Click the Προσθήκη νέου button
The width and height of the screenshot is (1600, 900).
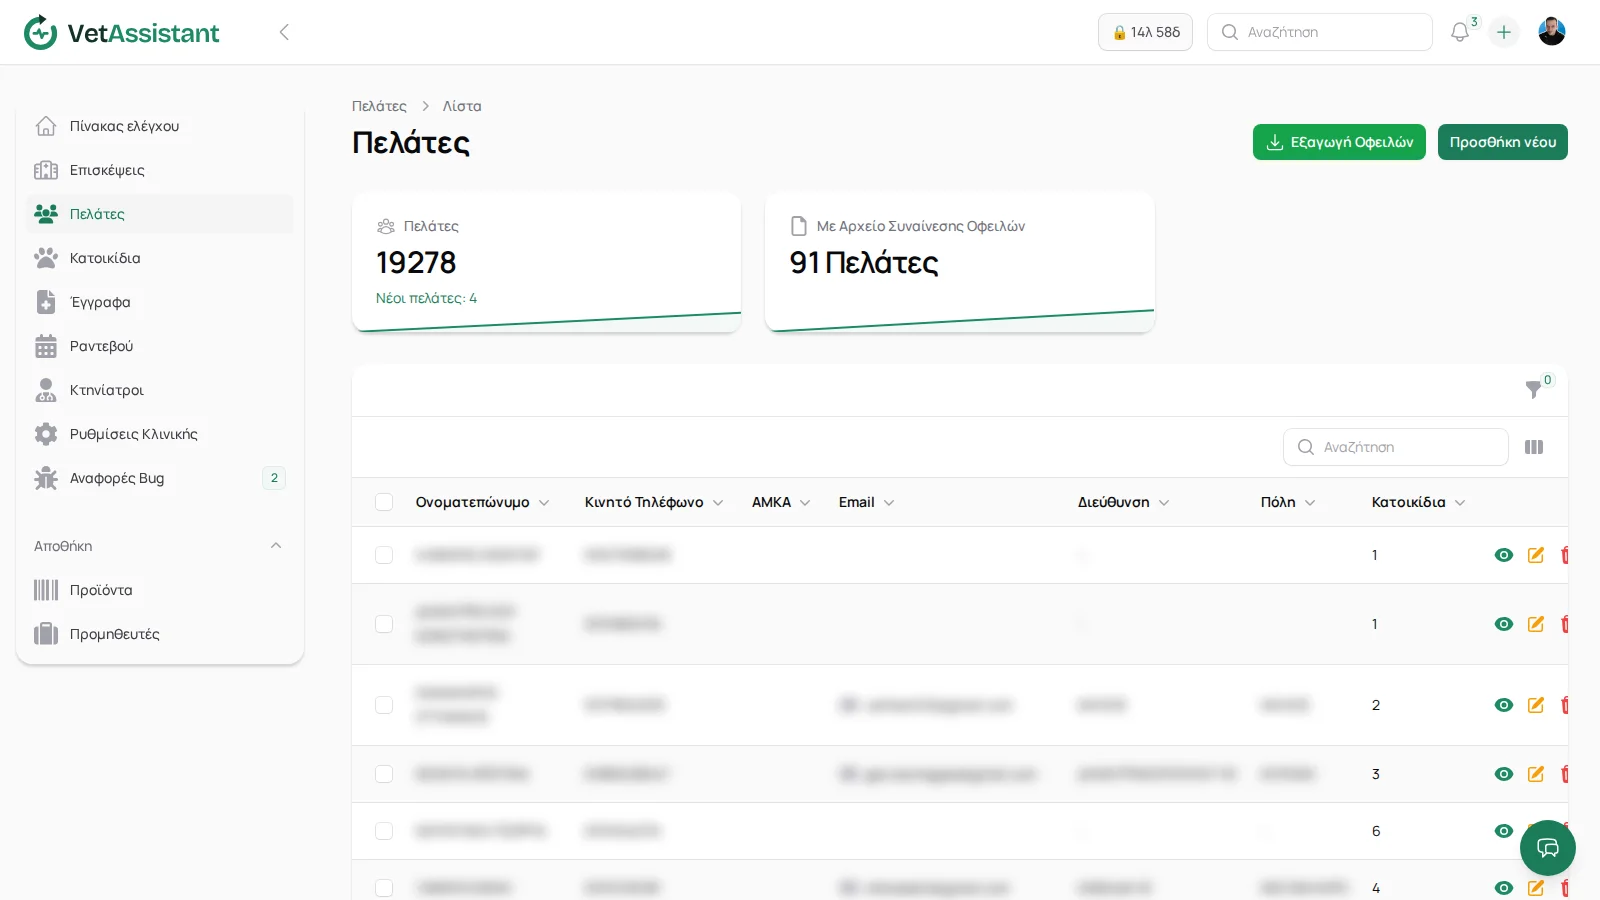click(x=1503, y=142)
